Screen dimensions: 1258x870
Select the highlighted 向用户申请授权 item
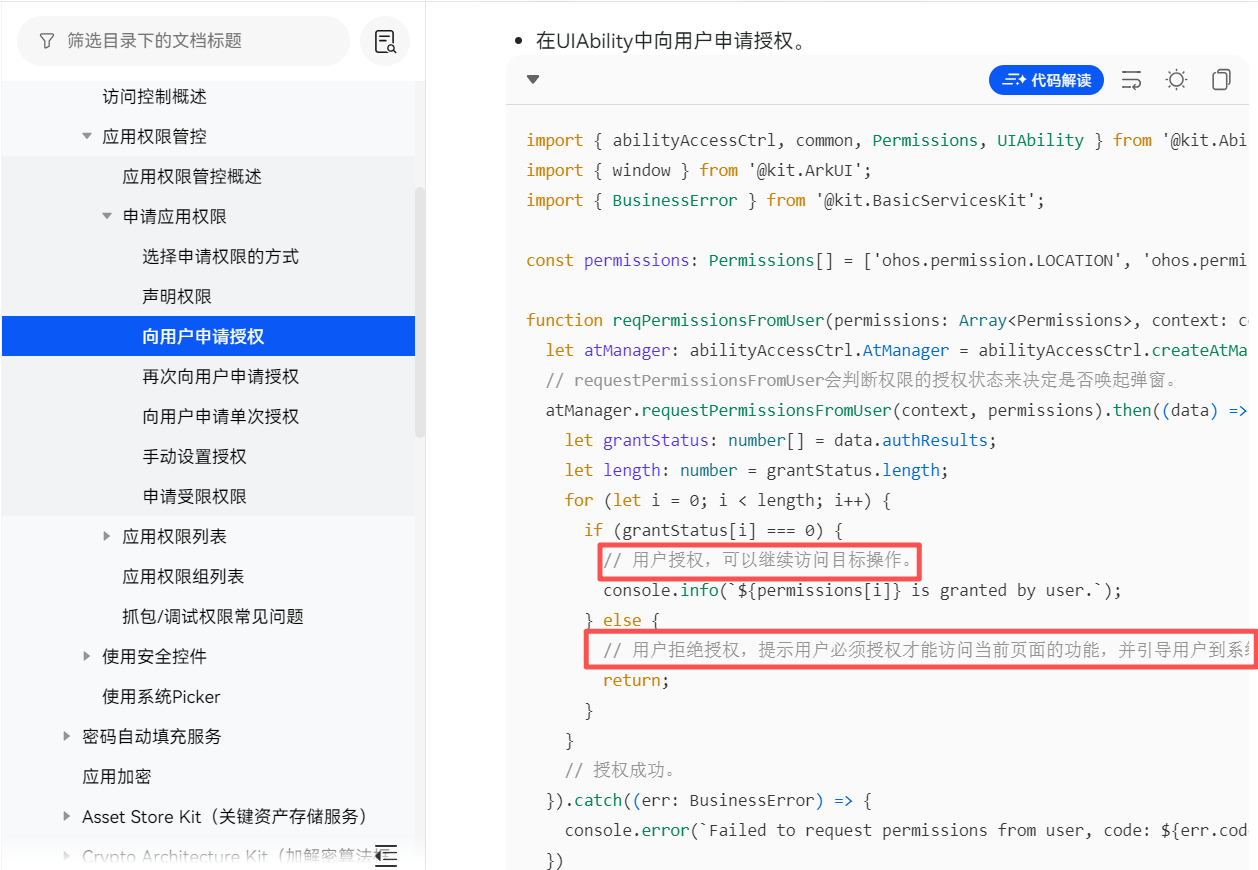[x=208, y=336]
